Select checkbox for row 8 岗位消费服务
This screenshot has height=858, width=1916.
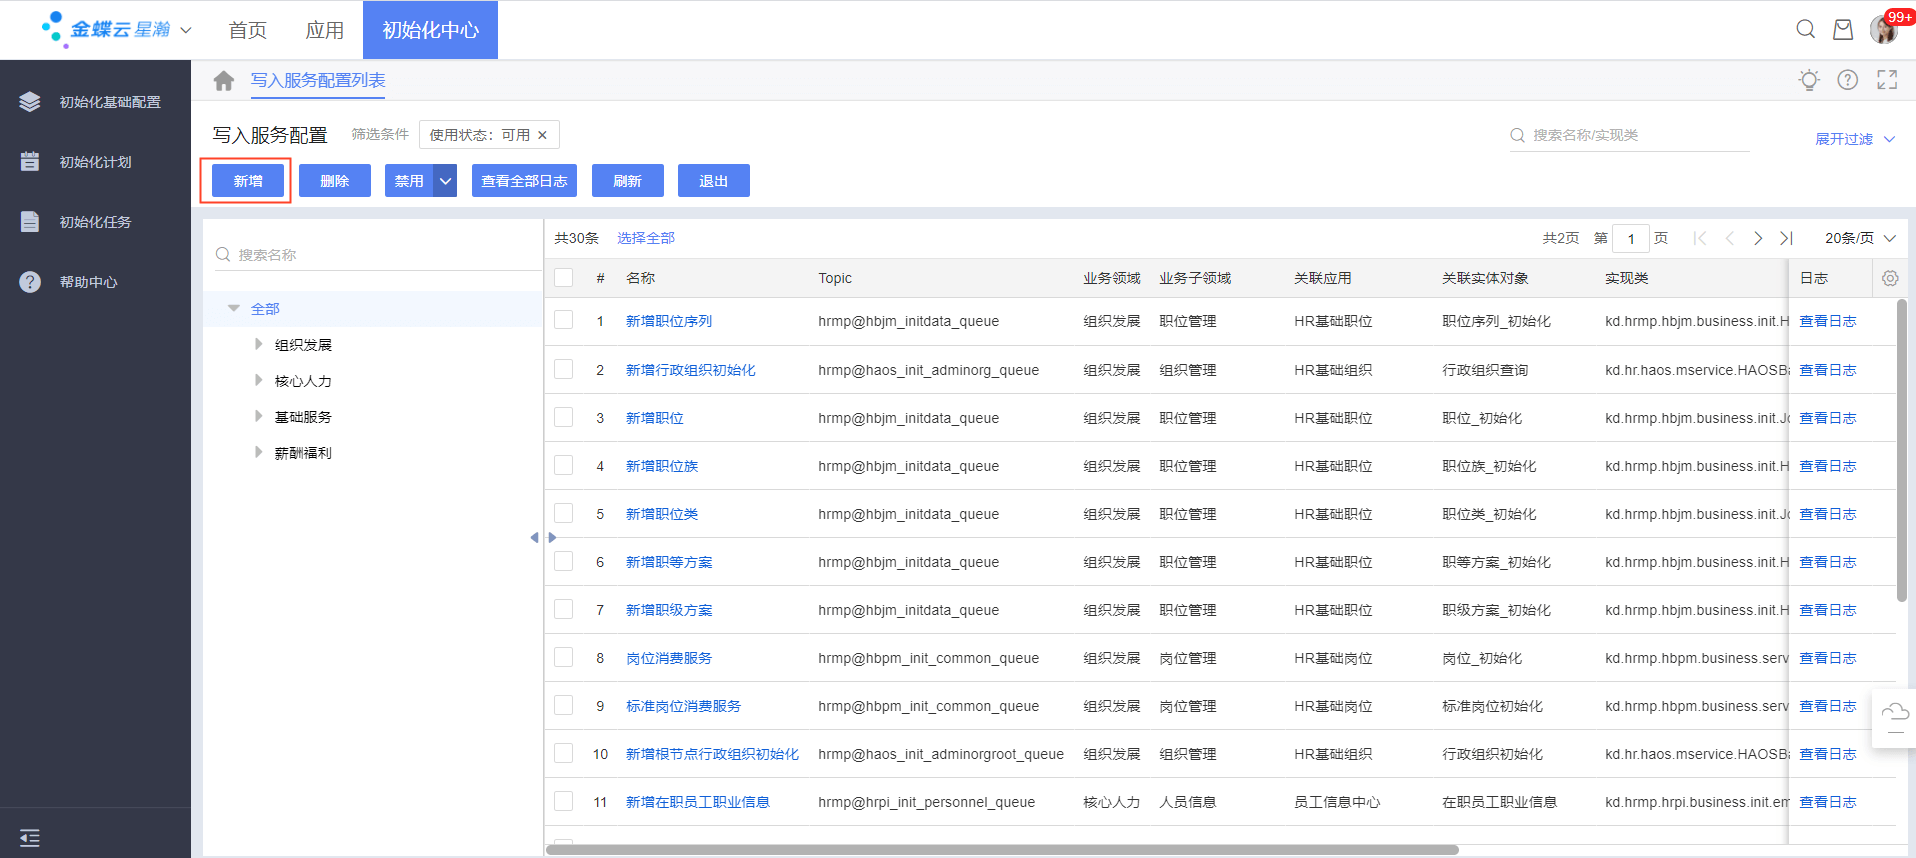pos(564,657)
